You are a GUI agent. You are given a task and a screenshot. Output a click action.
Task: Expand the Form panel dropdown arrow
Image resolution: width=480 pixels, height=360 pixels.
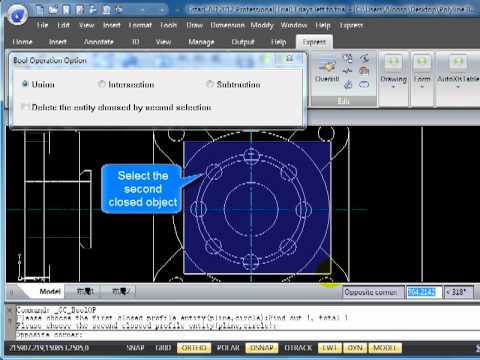pos(422,87)
